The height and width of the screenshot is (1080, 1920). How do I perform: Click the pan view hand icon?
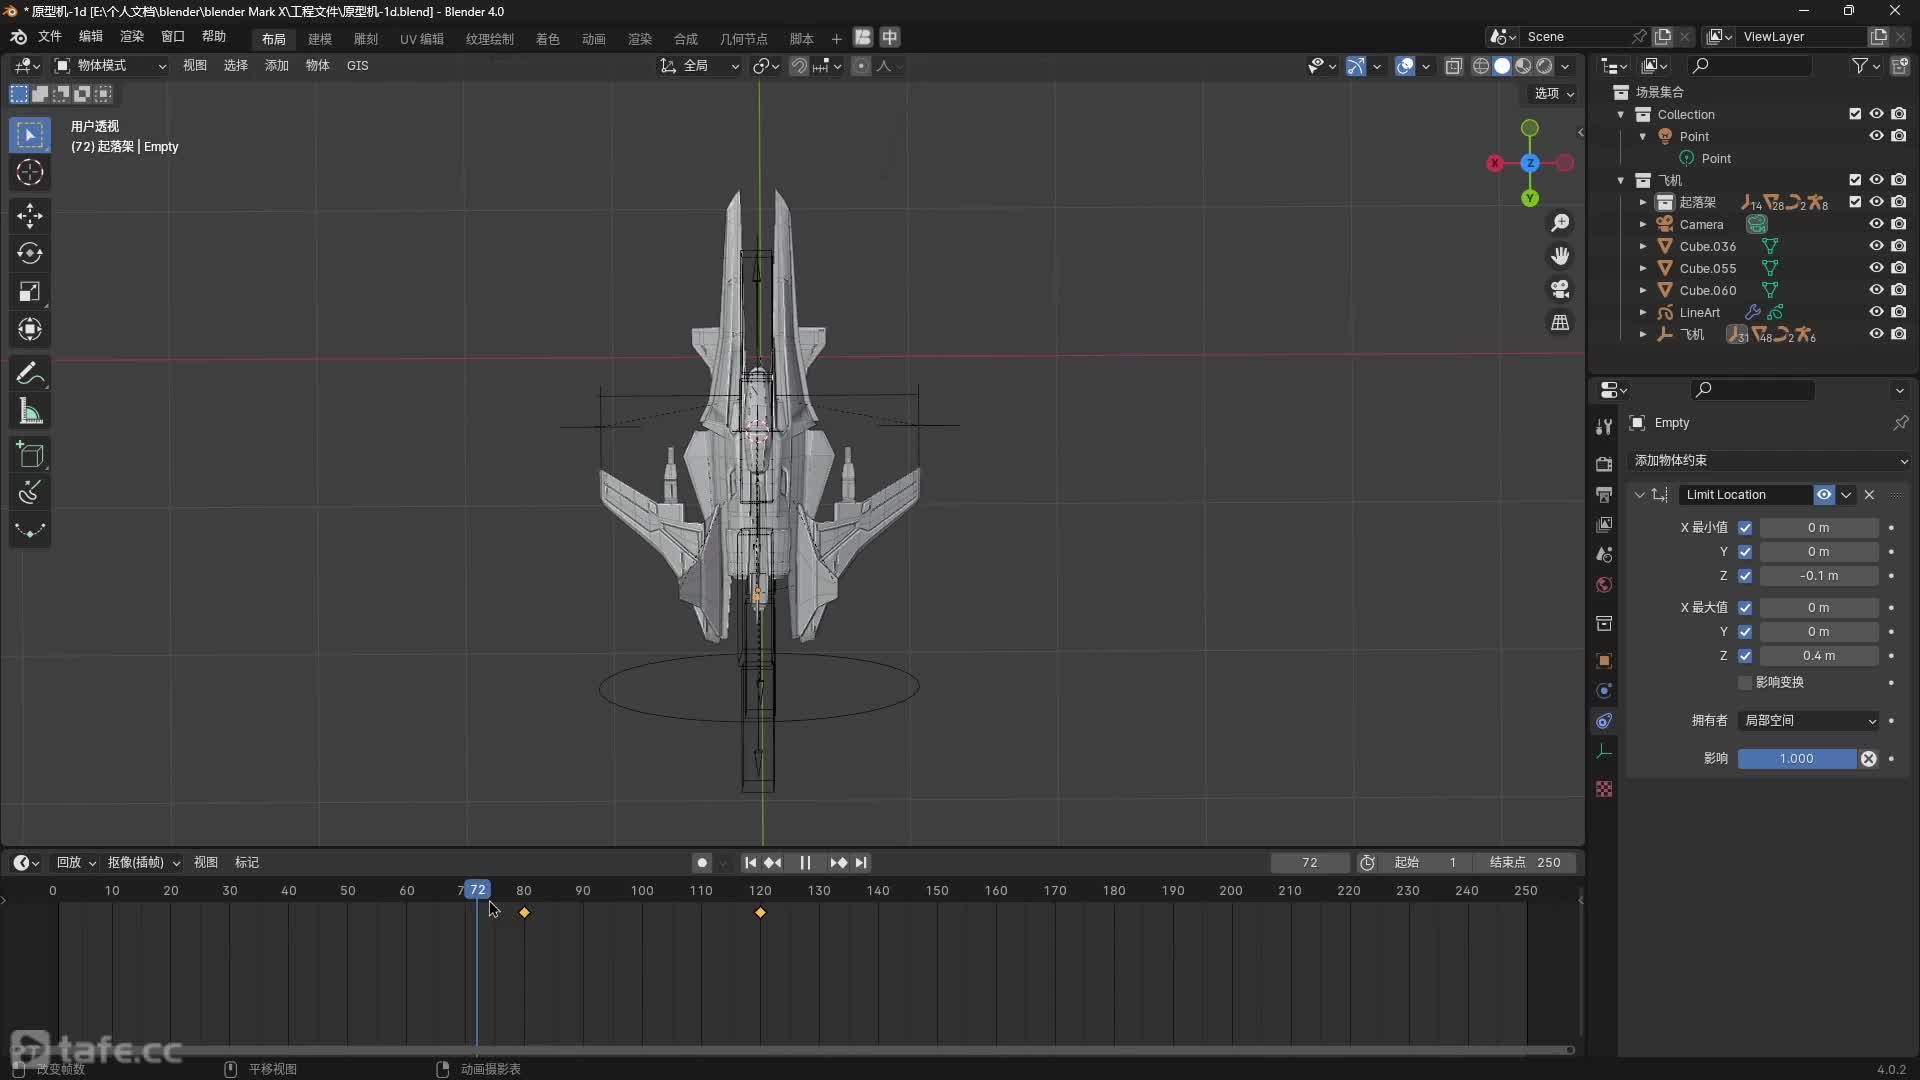pos(1560,256)
